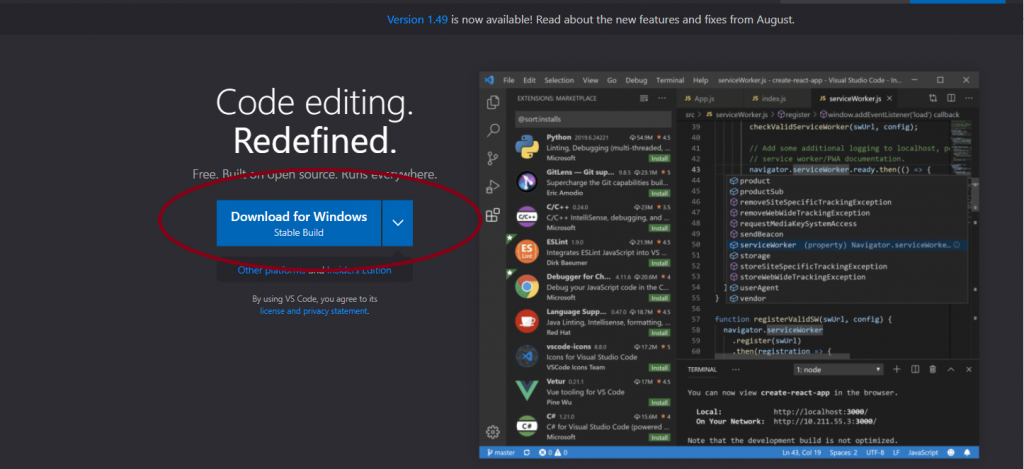The width and height of the screenshot is (1024, 469).
Task: Click the VS Code logo in title bar
Action: [x=489, y=80]
